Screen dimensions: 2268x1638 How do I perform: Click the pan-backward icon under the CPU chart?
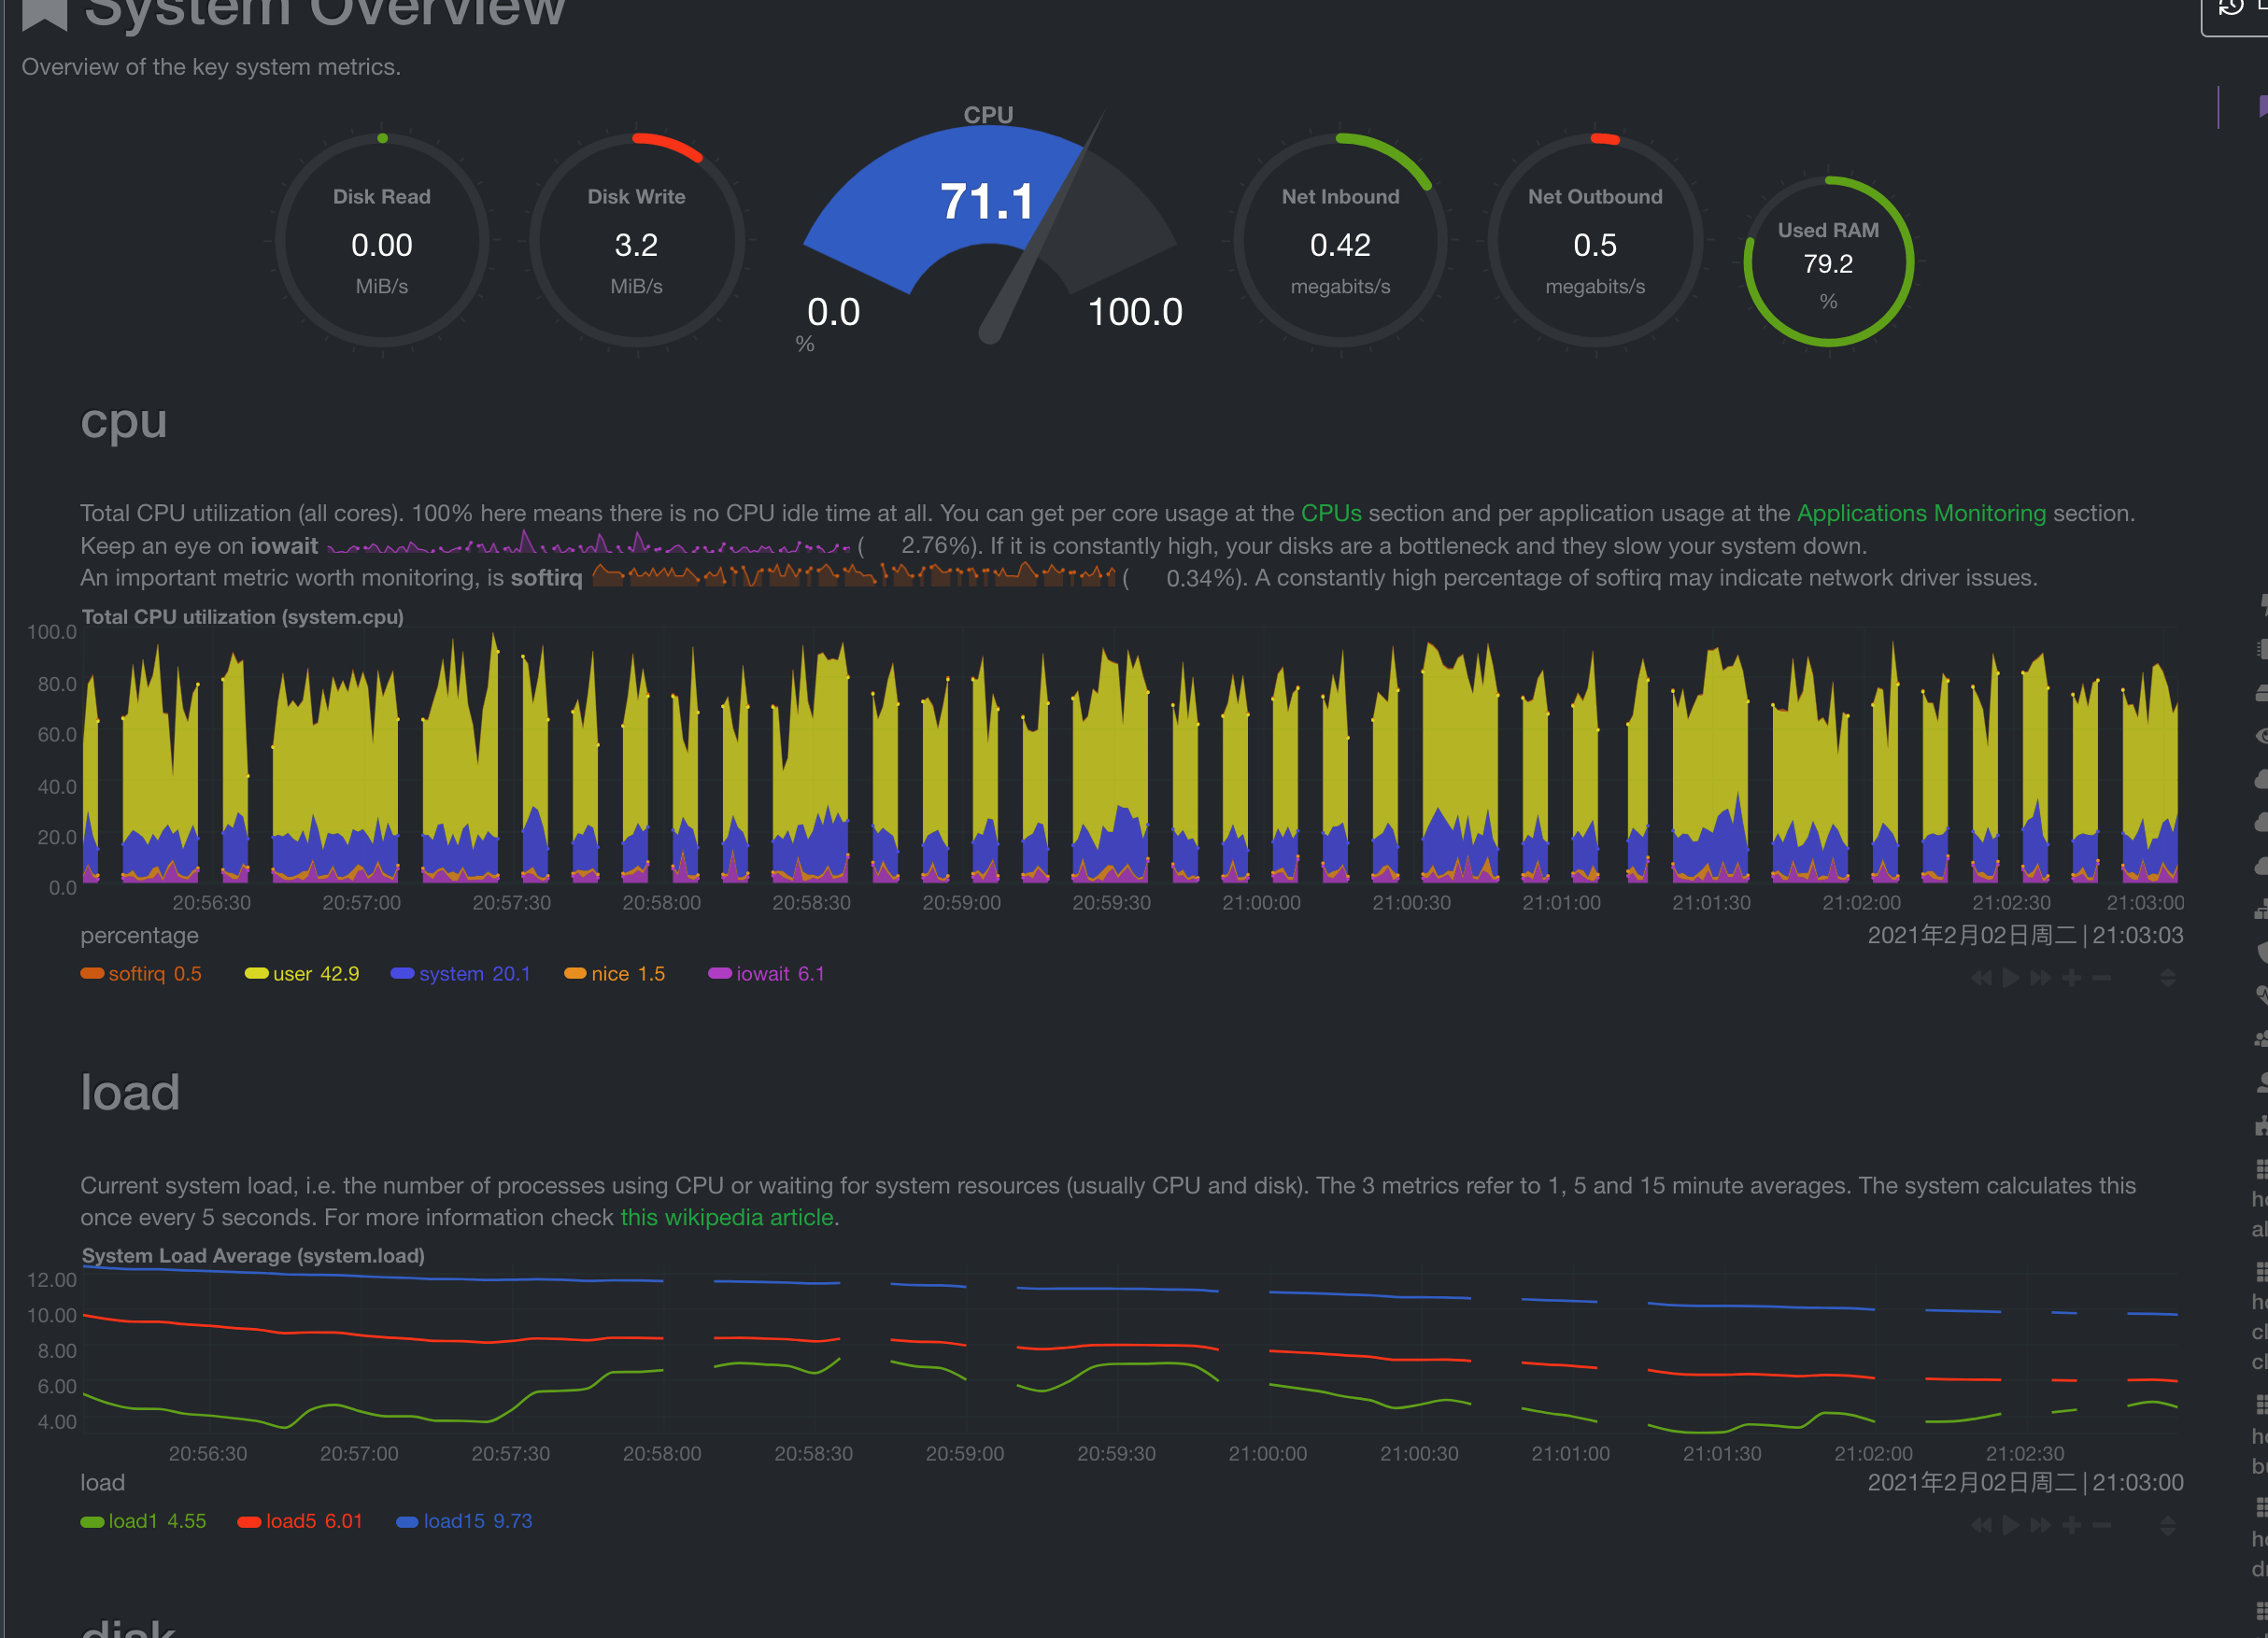point(1984,978)
